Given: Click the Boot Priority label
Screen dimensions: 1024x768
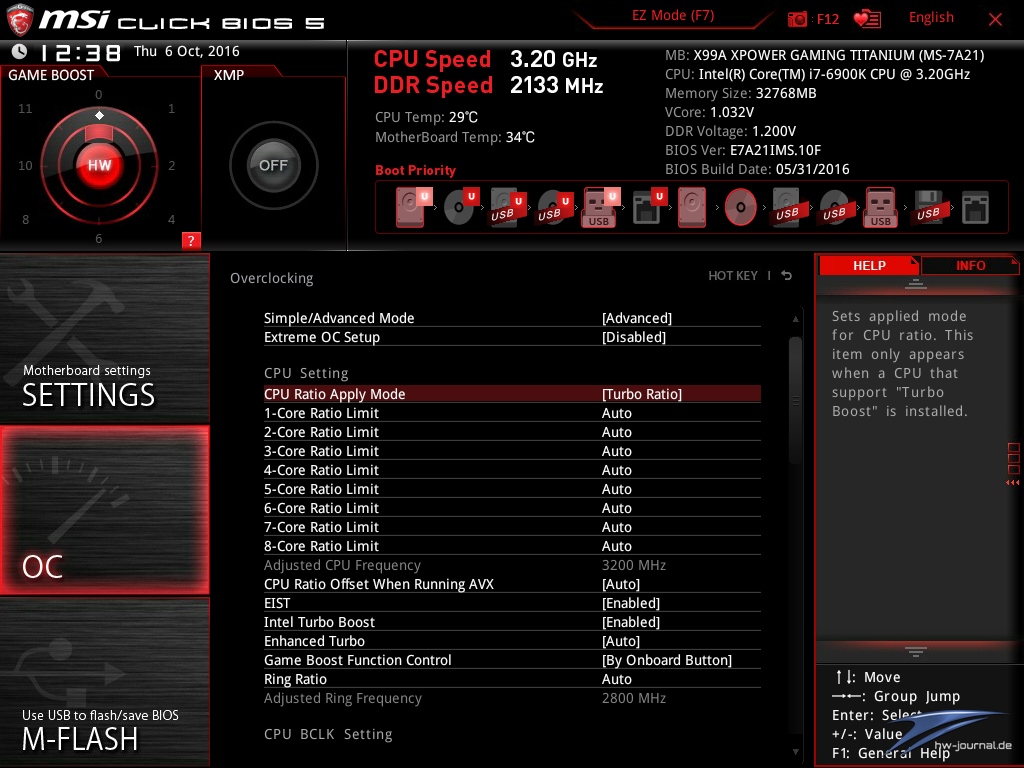Looking at the screenshot, I should 415,170.
